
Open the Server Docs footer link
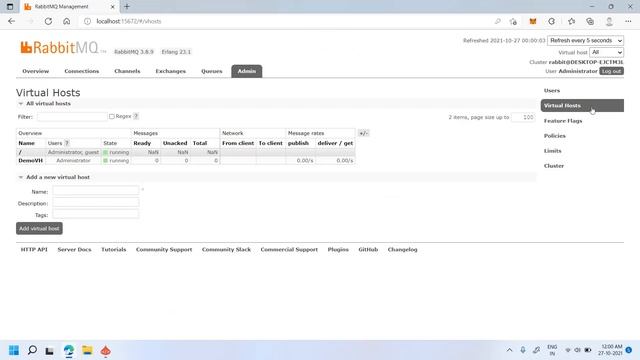(74, 249)
